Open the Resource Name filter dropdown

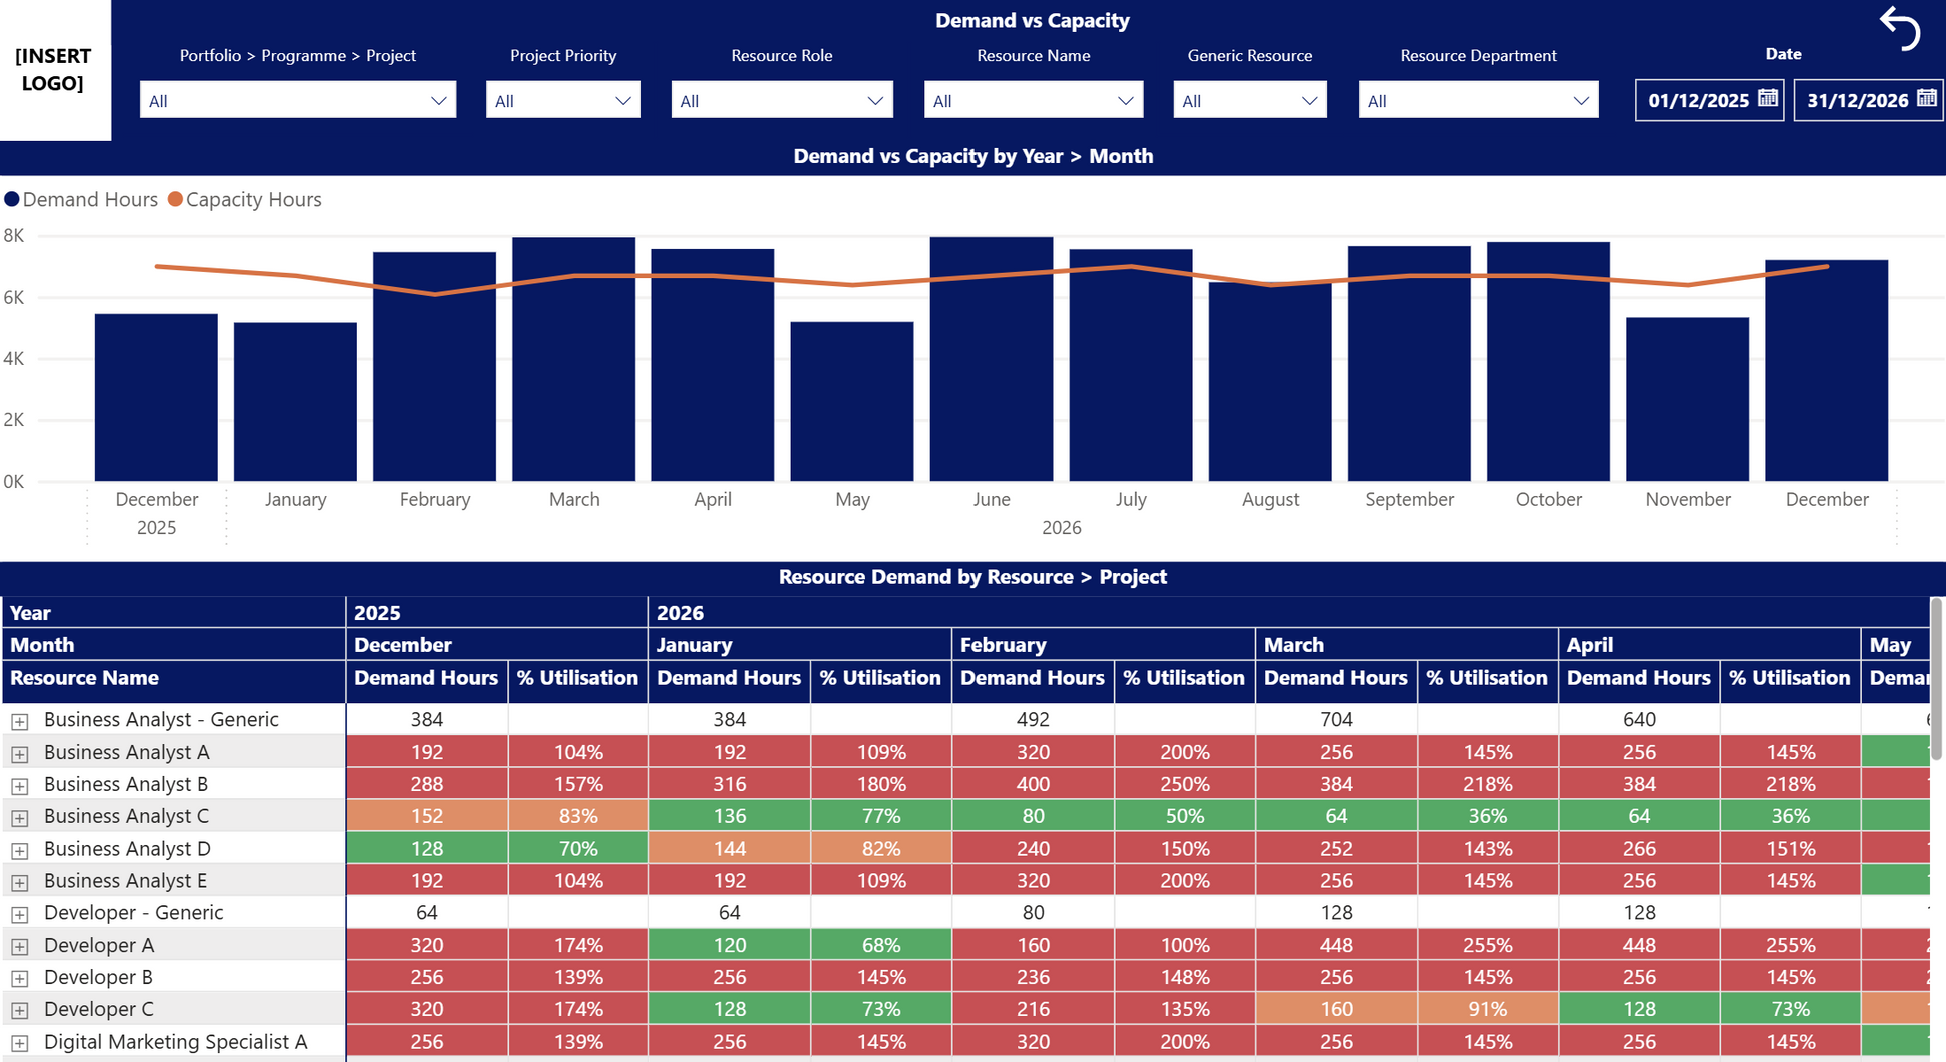coord(1032,100)
